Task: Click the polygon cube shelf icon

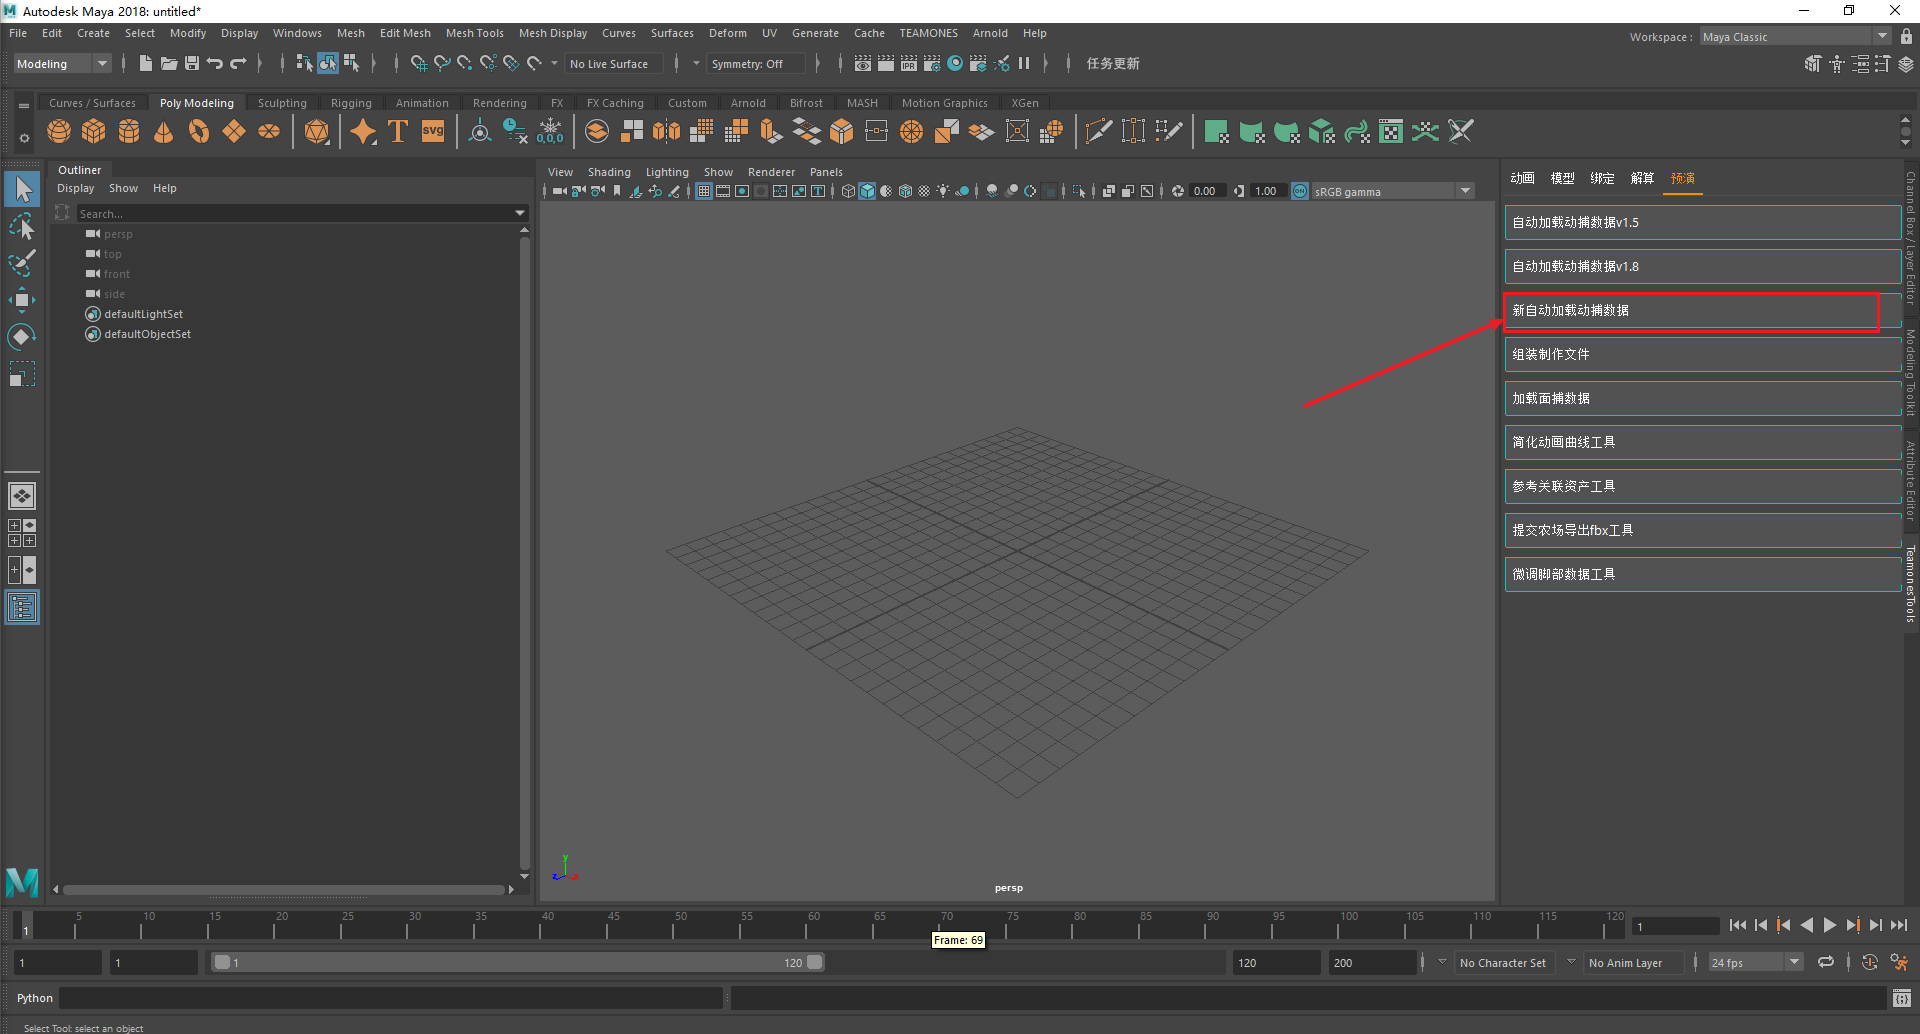Action: point(94,132)
